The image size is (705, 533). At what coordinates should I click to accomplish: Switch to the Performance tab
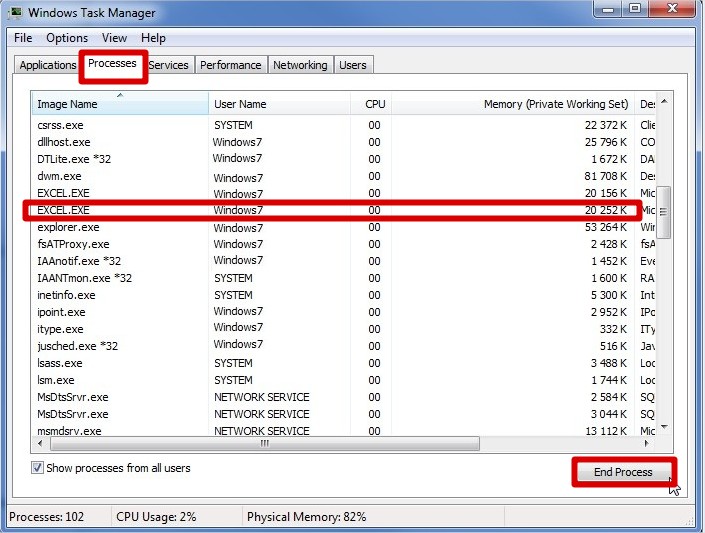point(230,65)
